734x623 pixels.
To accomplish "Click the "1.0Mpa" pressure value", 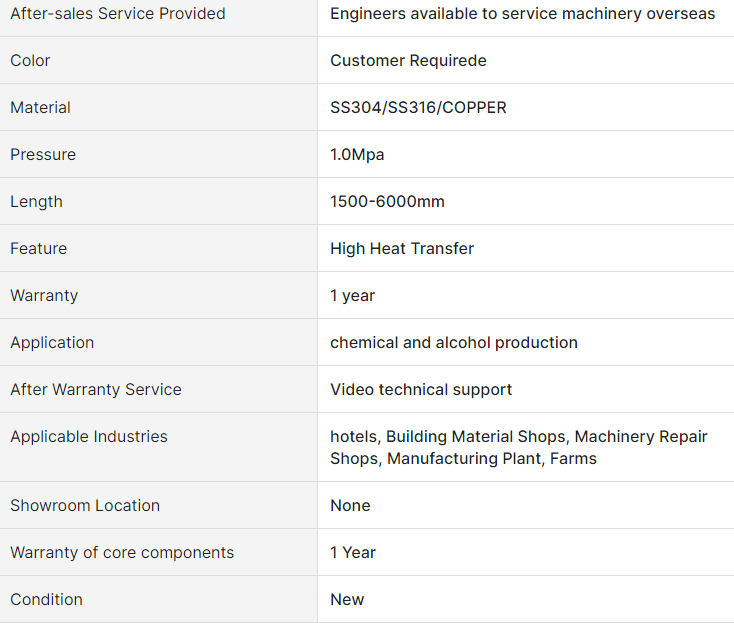I will point(357,154).
